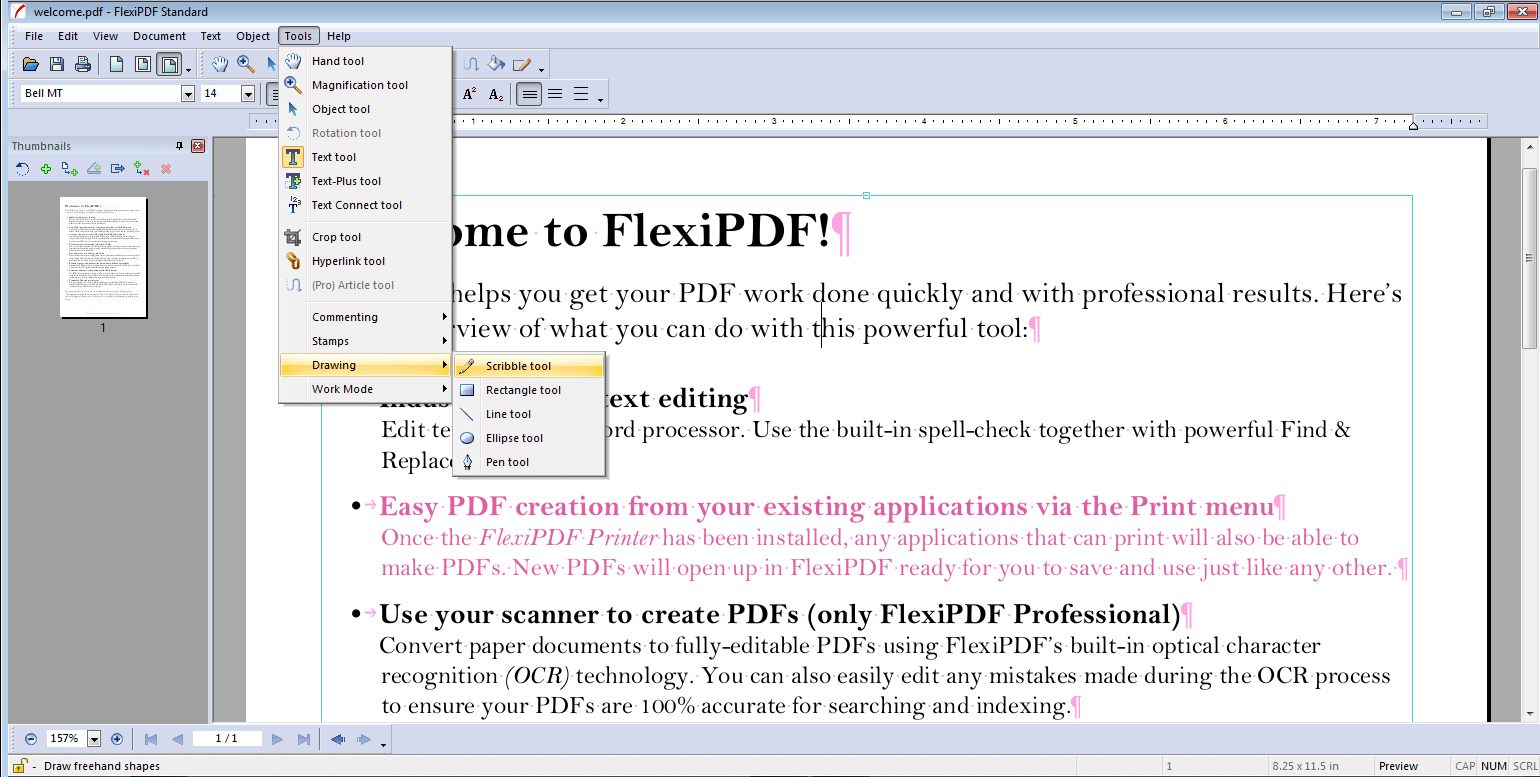Image resolution: width=1540 pixels, height=777 pixels.
Task: Click the ruler right margin marker
Action: point(1413,125)
